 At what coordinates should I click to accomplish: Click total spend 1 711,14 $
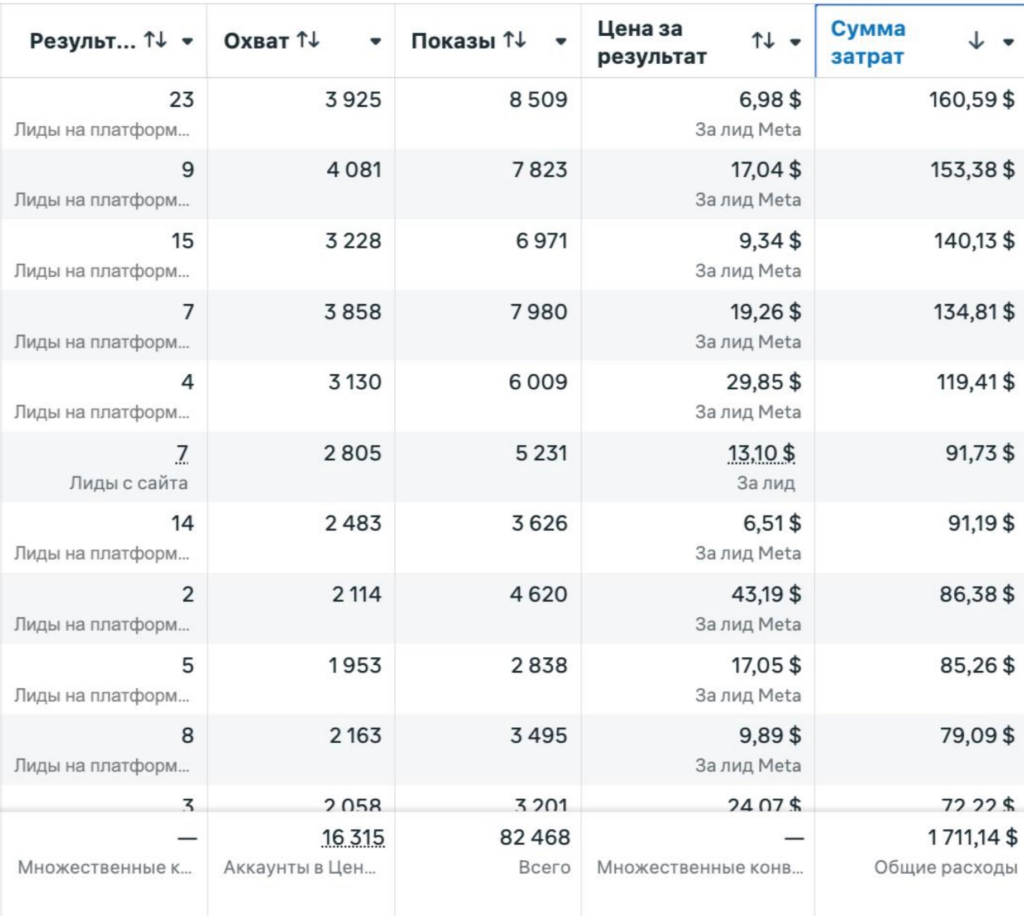970,838
